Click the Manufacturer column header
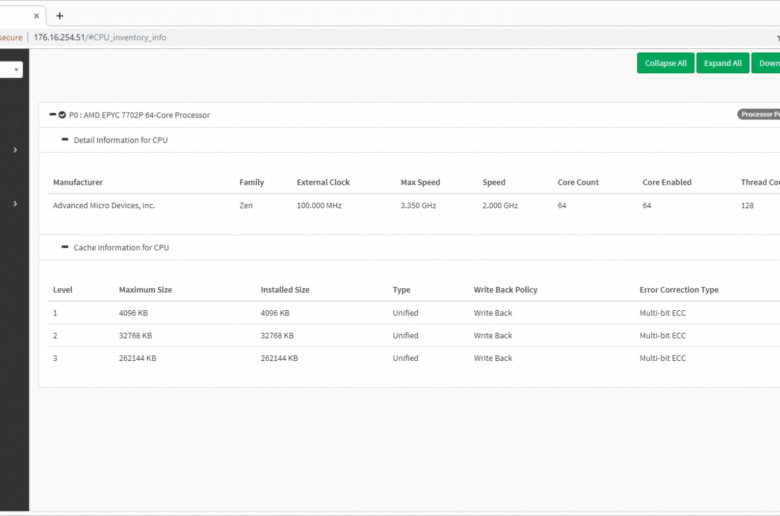Screen dimensions: 780x516 click(78, 182)
